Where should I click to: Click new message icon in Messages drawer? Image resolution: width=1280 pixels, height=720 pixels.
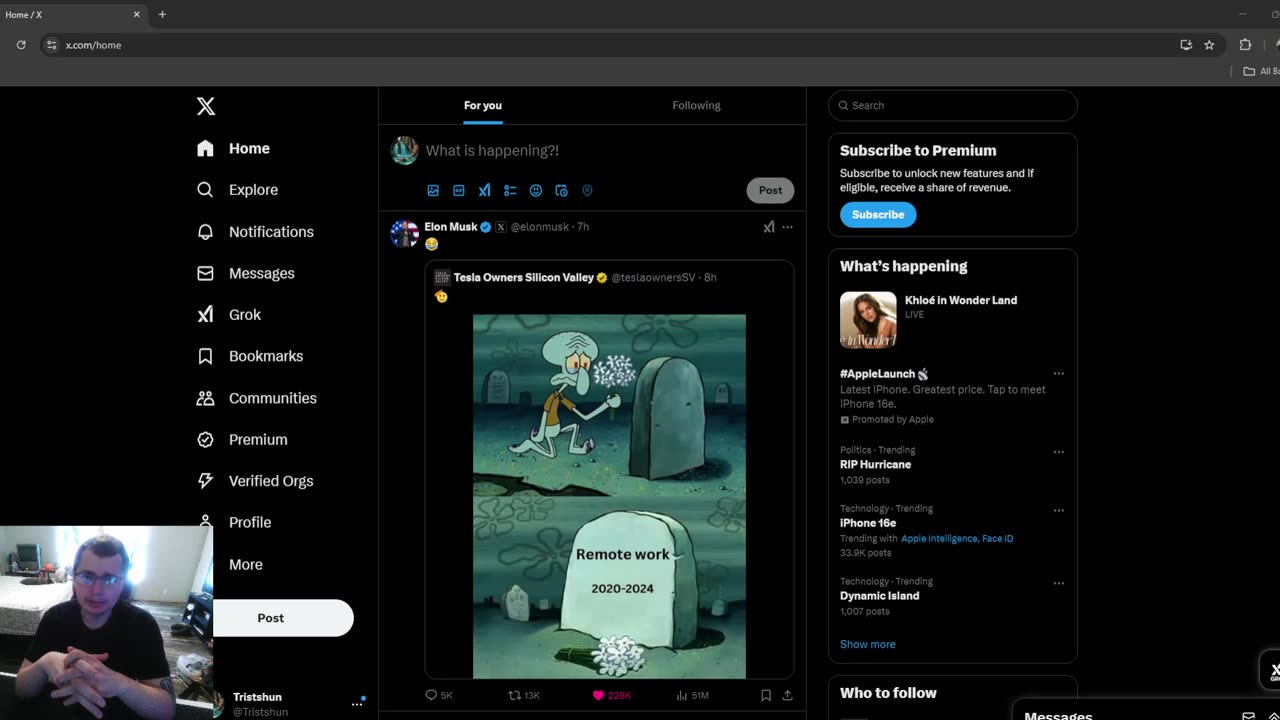(1248, 716)
